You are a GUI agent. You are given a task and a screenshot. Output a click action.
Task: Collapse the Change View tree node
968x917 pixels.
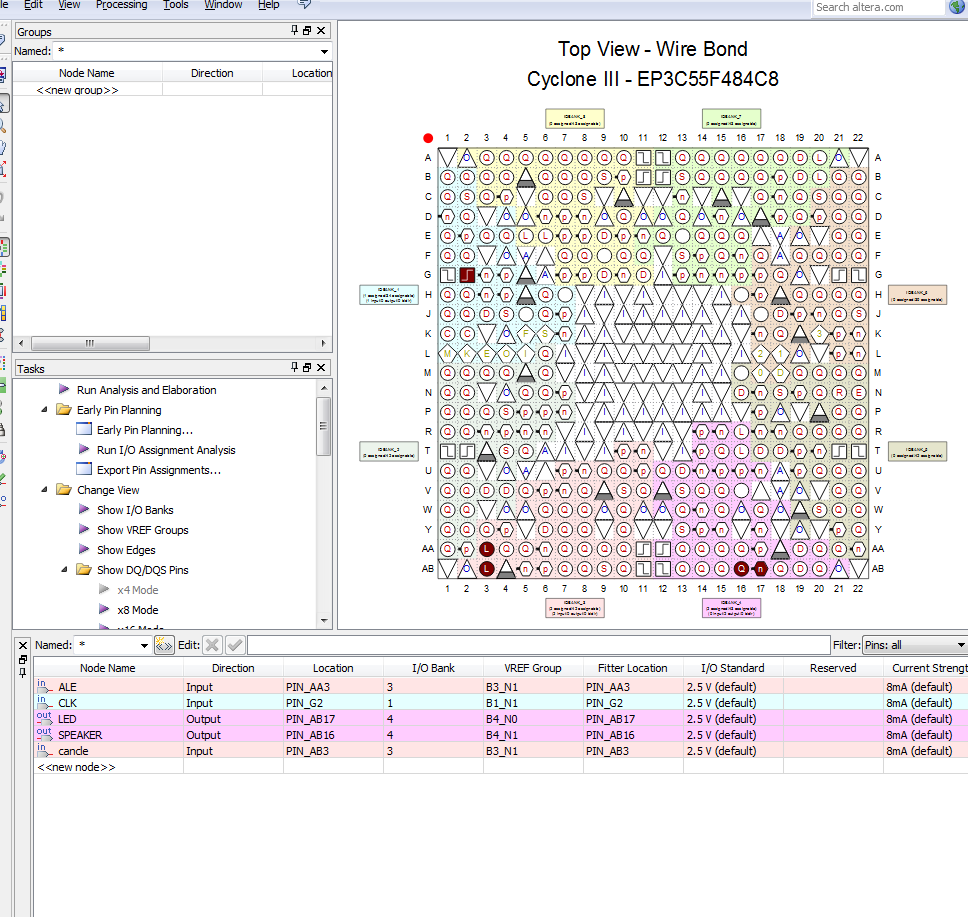click(x=44, y=490)
